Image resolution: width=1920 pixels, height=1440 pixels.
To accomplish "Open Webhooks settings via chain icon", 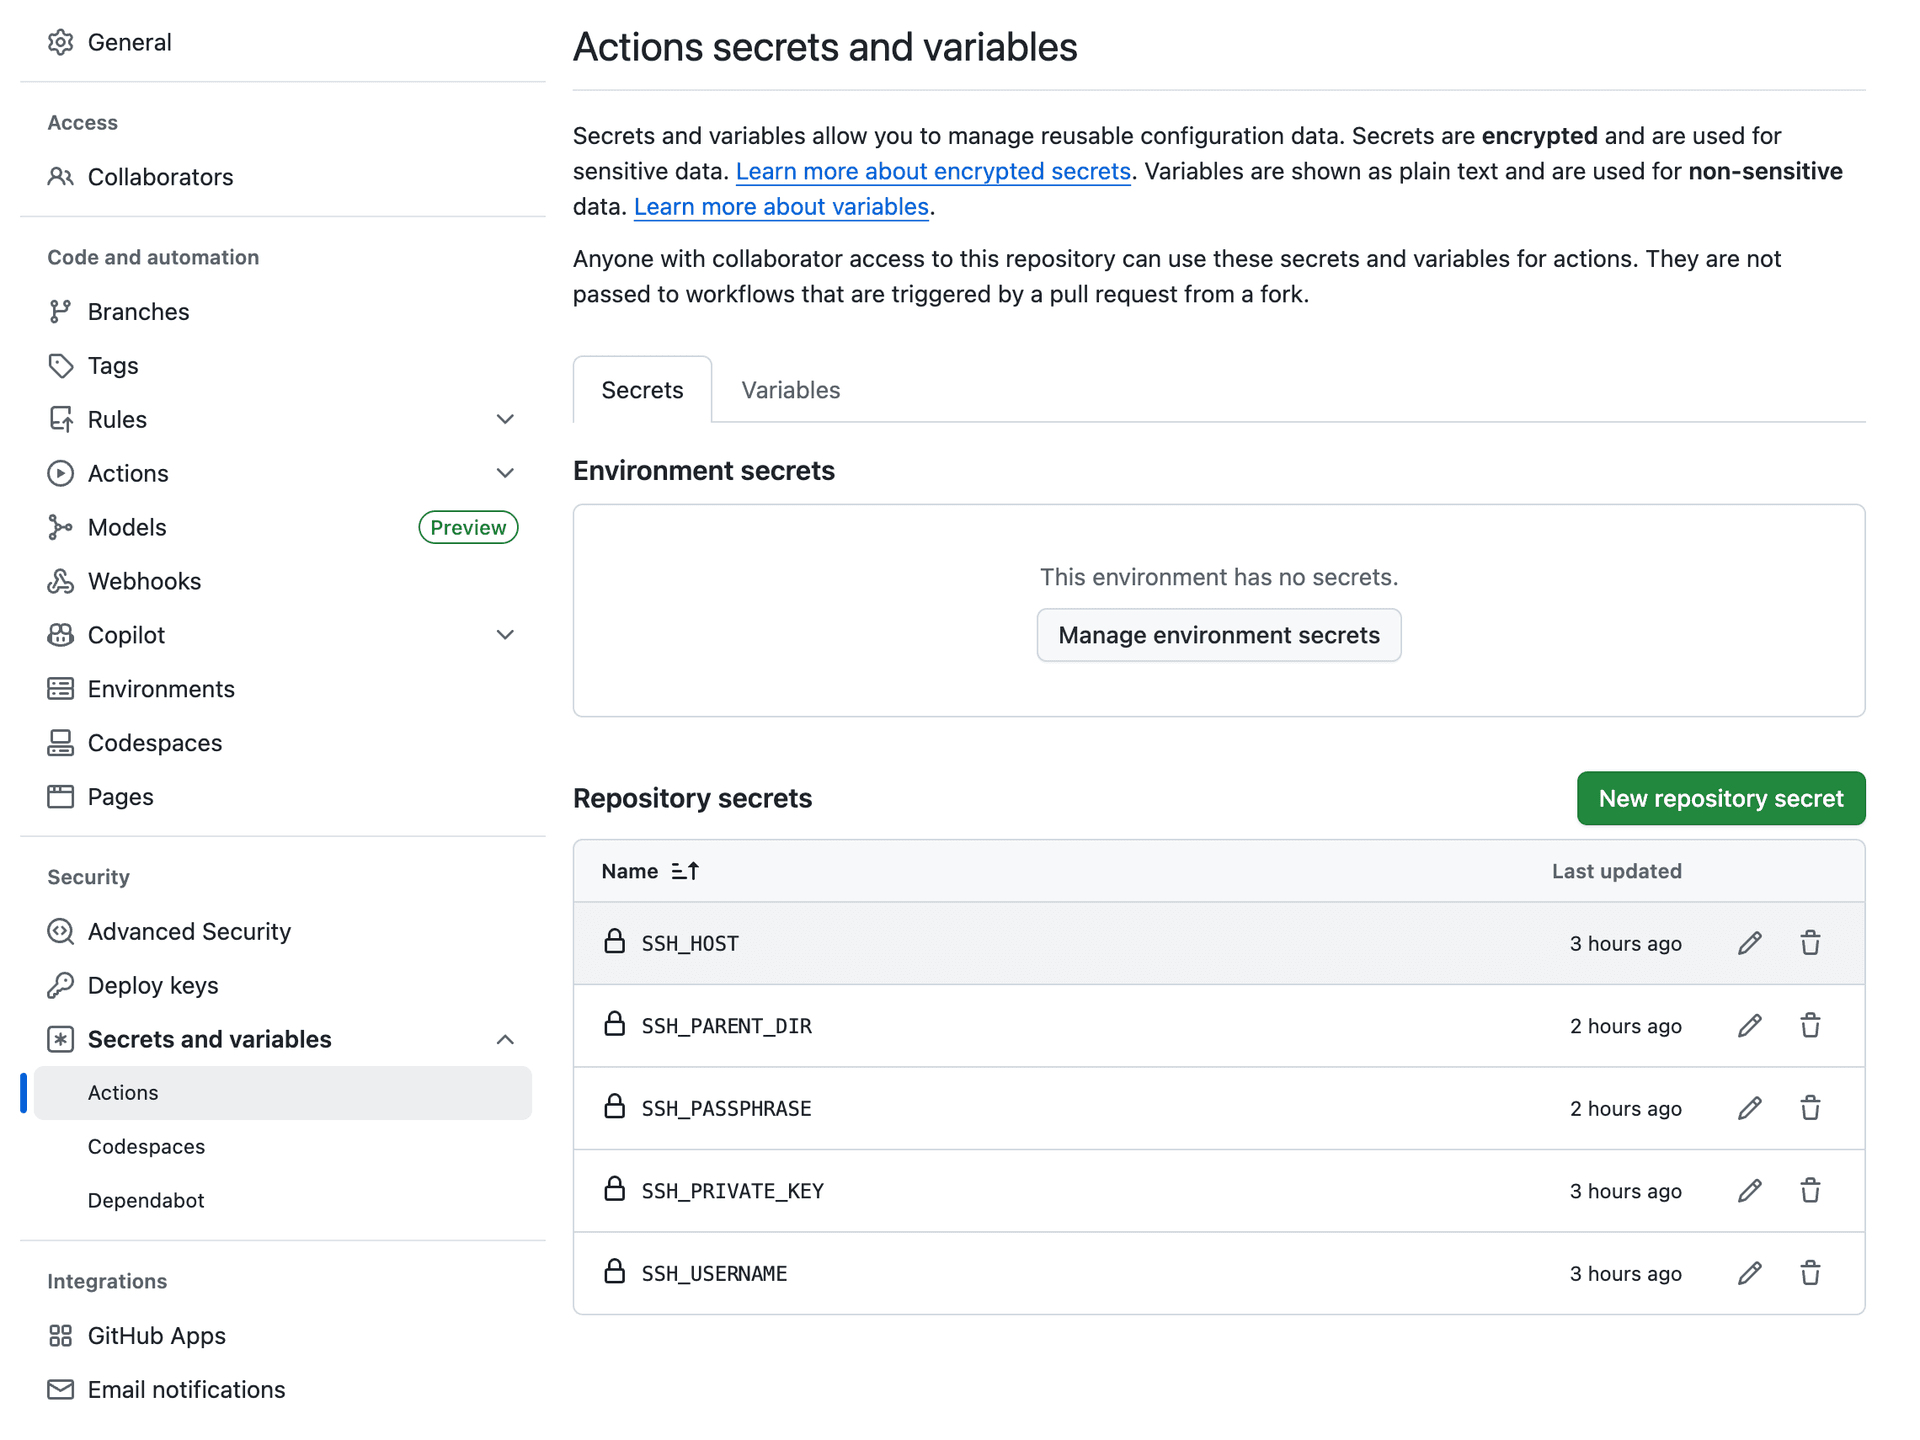I will [61, 580].
